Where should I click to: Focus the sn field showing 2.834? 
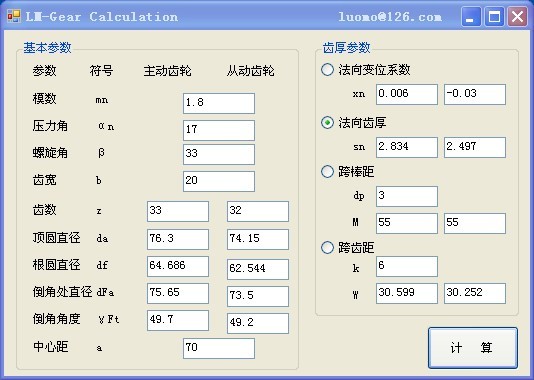407,147
